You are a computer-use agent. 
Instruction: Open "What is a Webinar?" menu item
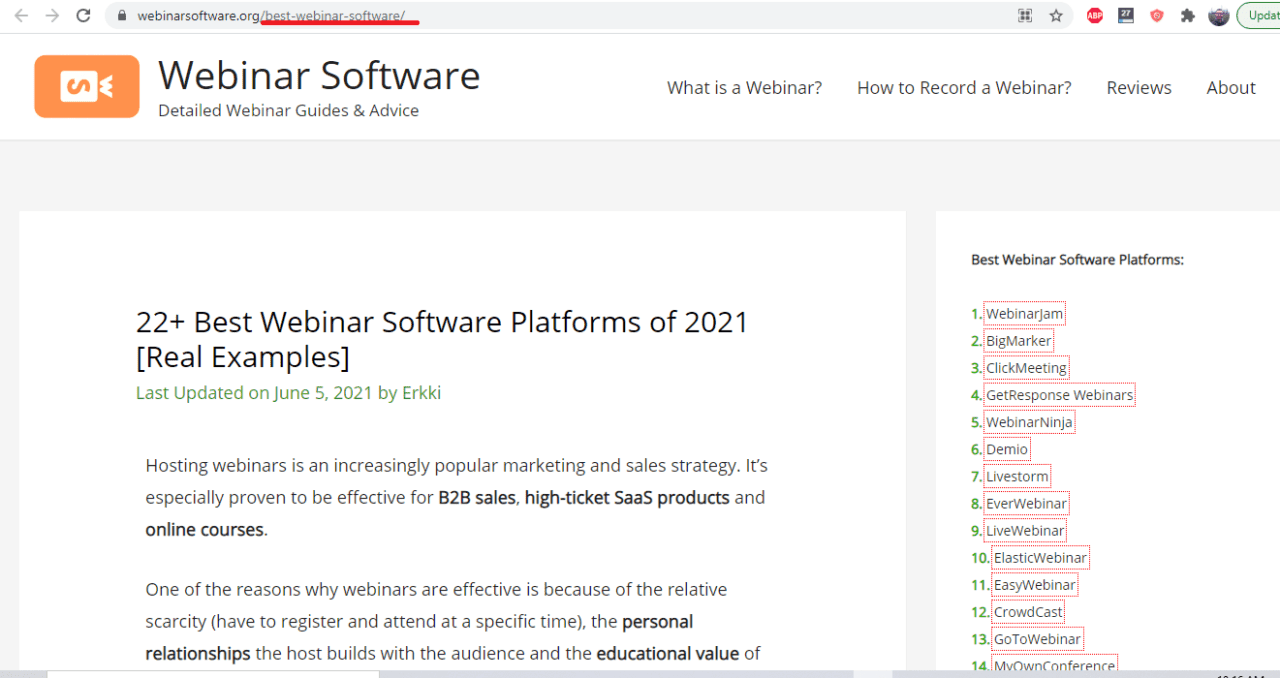coord(744,87)
